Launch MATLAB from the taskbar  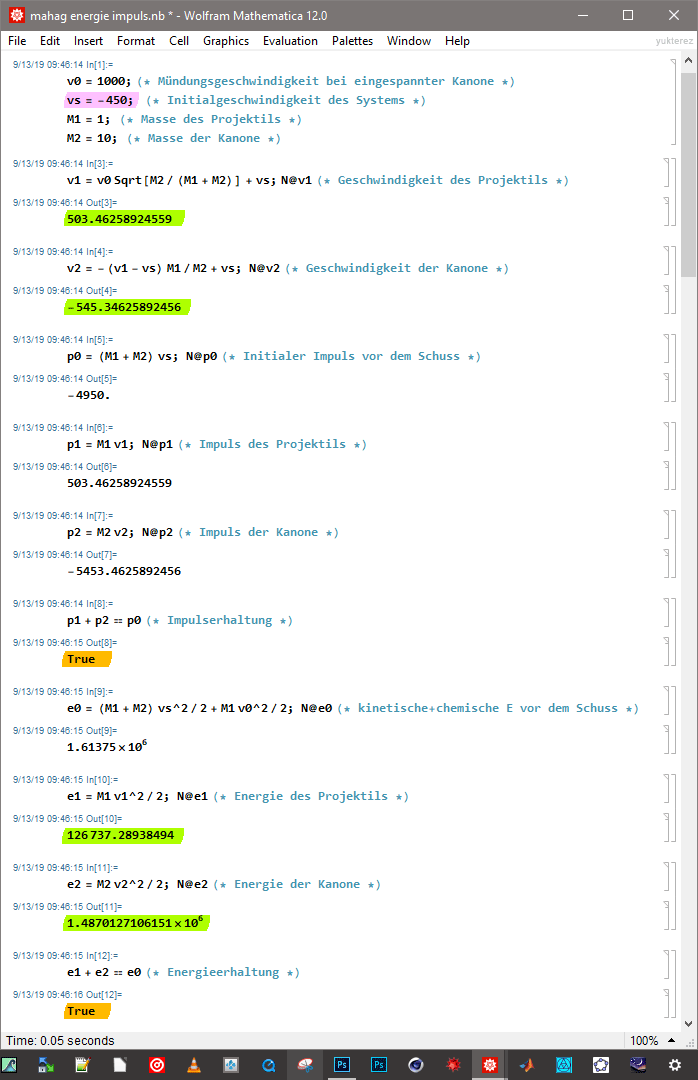point(526,1064)
